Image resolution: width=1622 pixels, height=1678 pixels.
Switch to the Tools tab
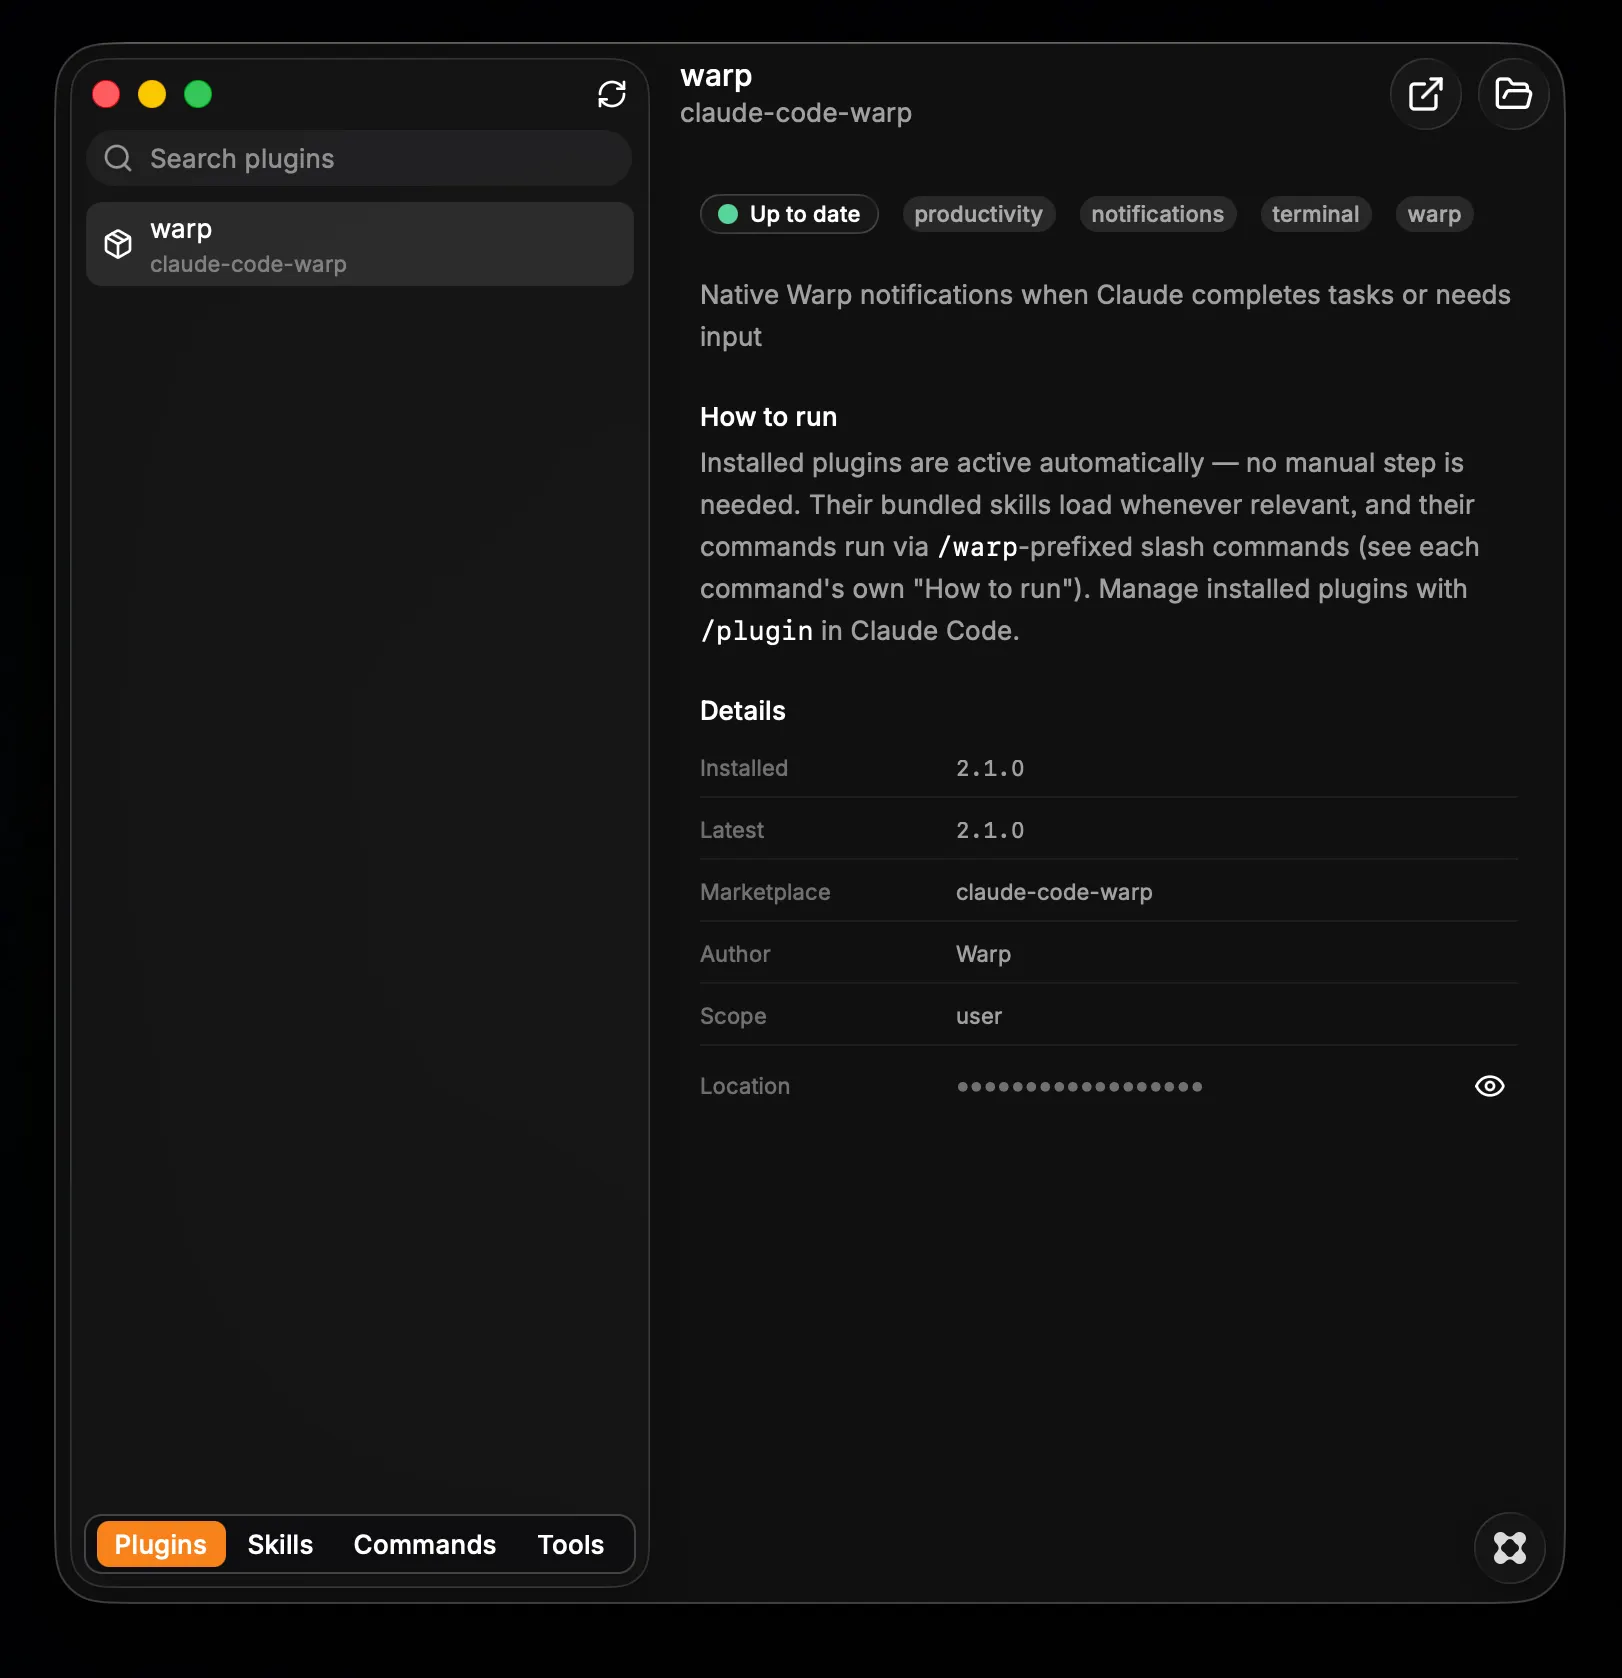[570, 1544]
